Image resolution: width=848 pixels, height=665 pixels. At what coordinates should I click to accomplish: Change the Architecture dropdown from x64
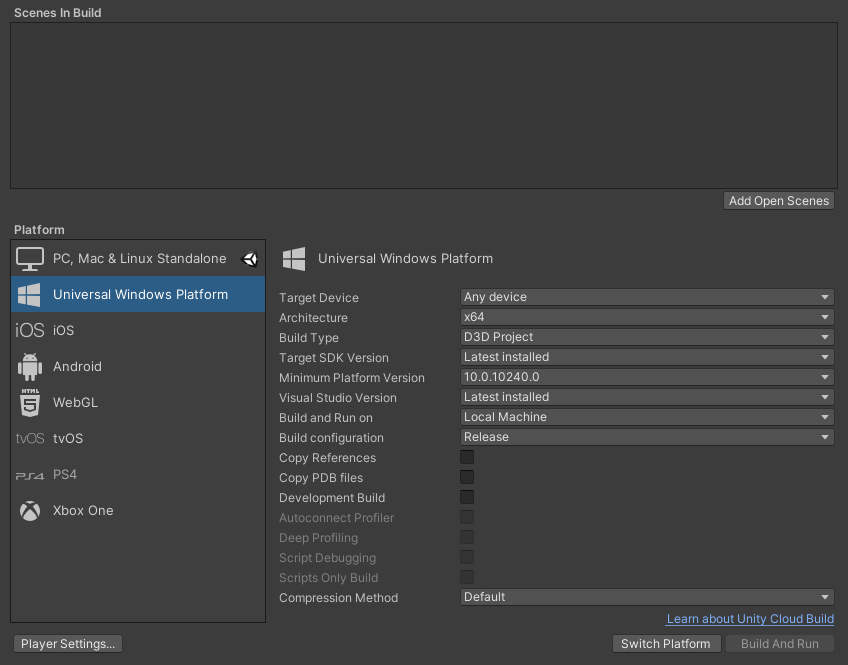click(x=645, y=317)
